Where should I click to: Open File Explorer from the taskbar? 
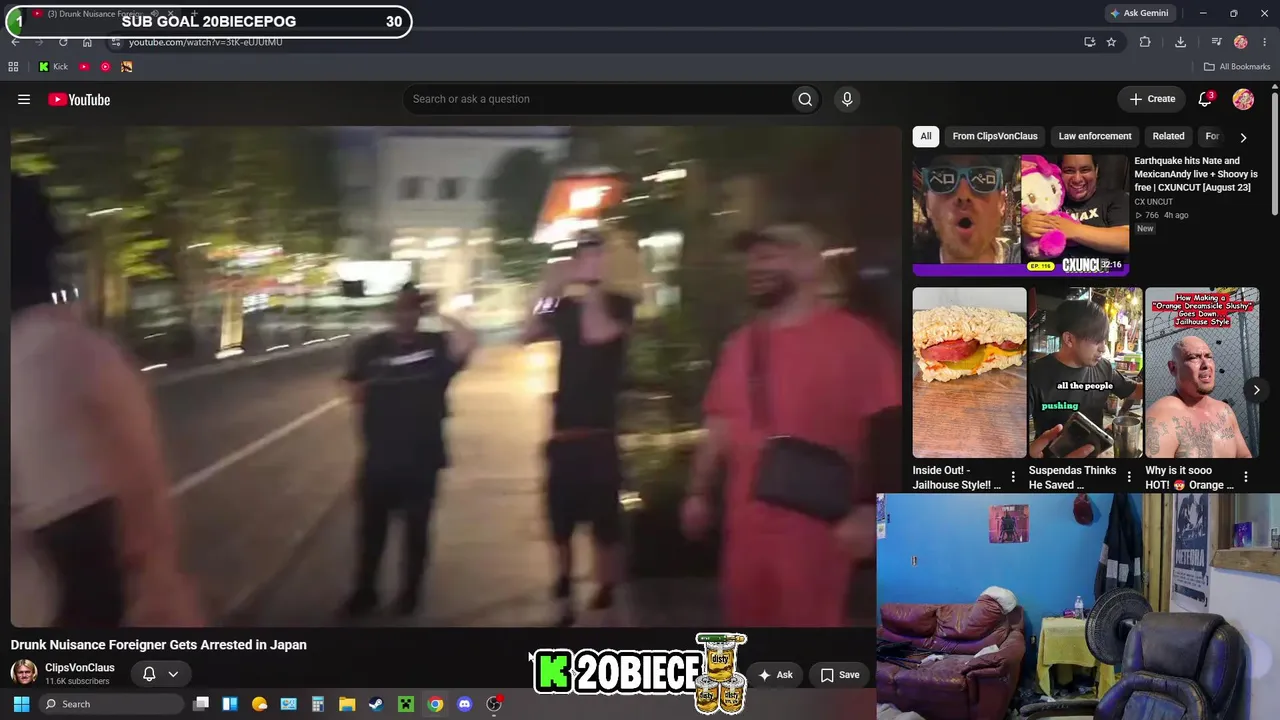[347, 704]
